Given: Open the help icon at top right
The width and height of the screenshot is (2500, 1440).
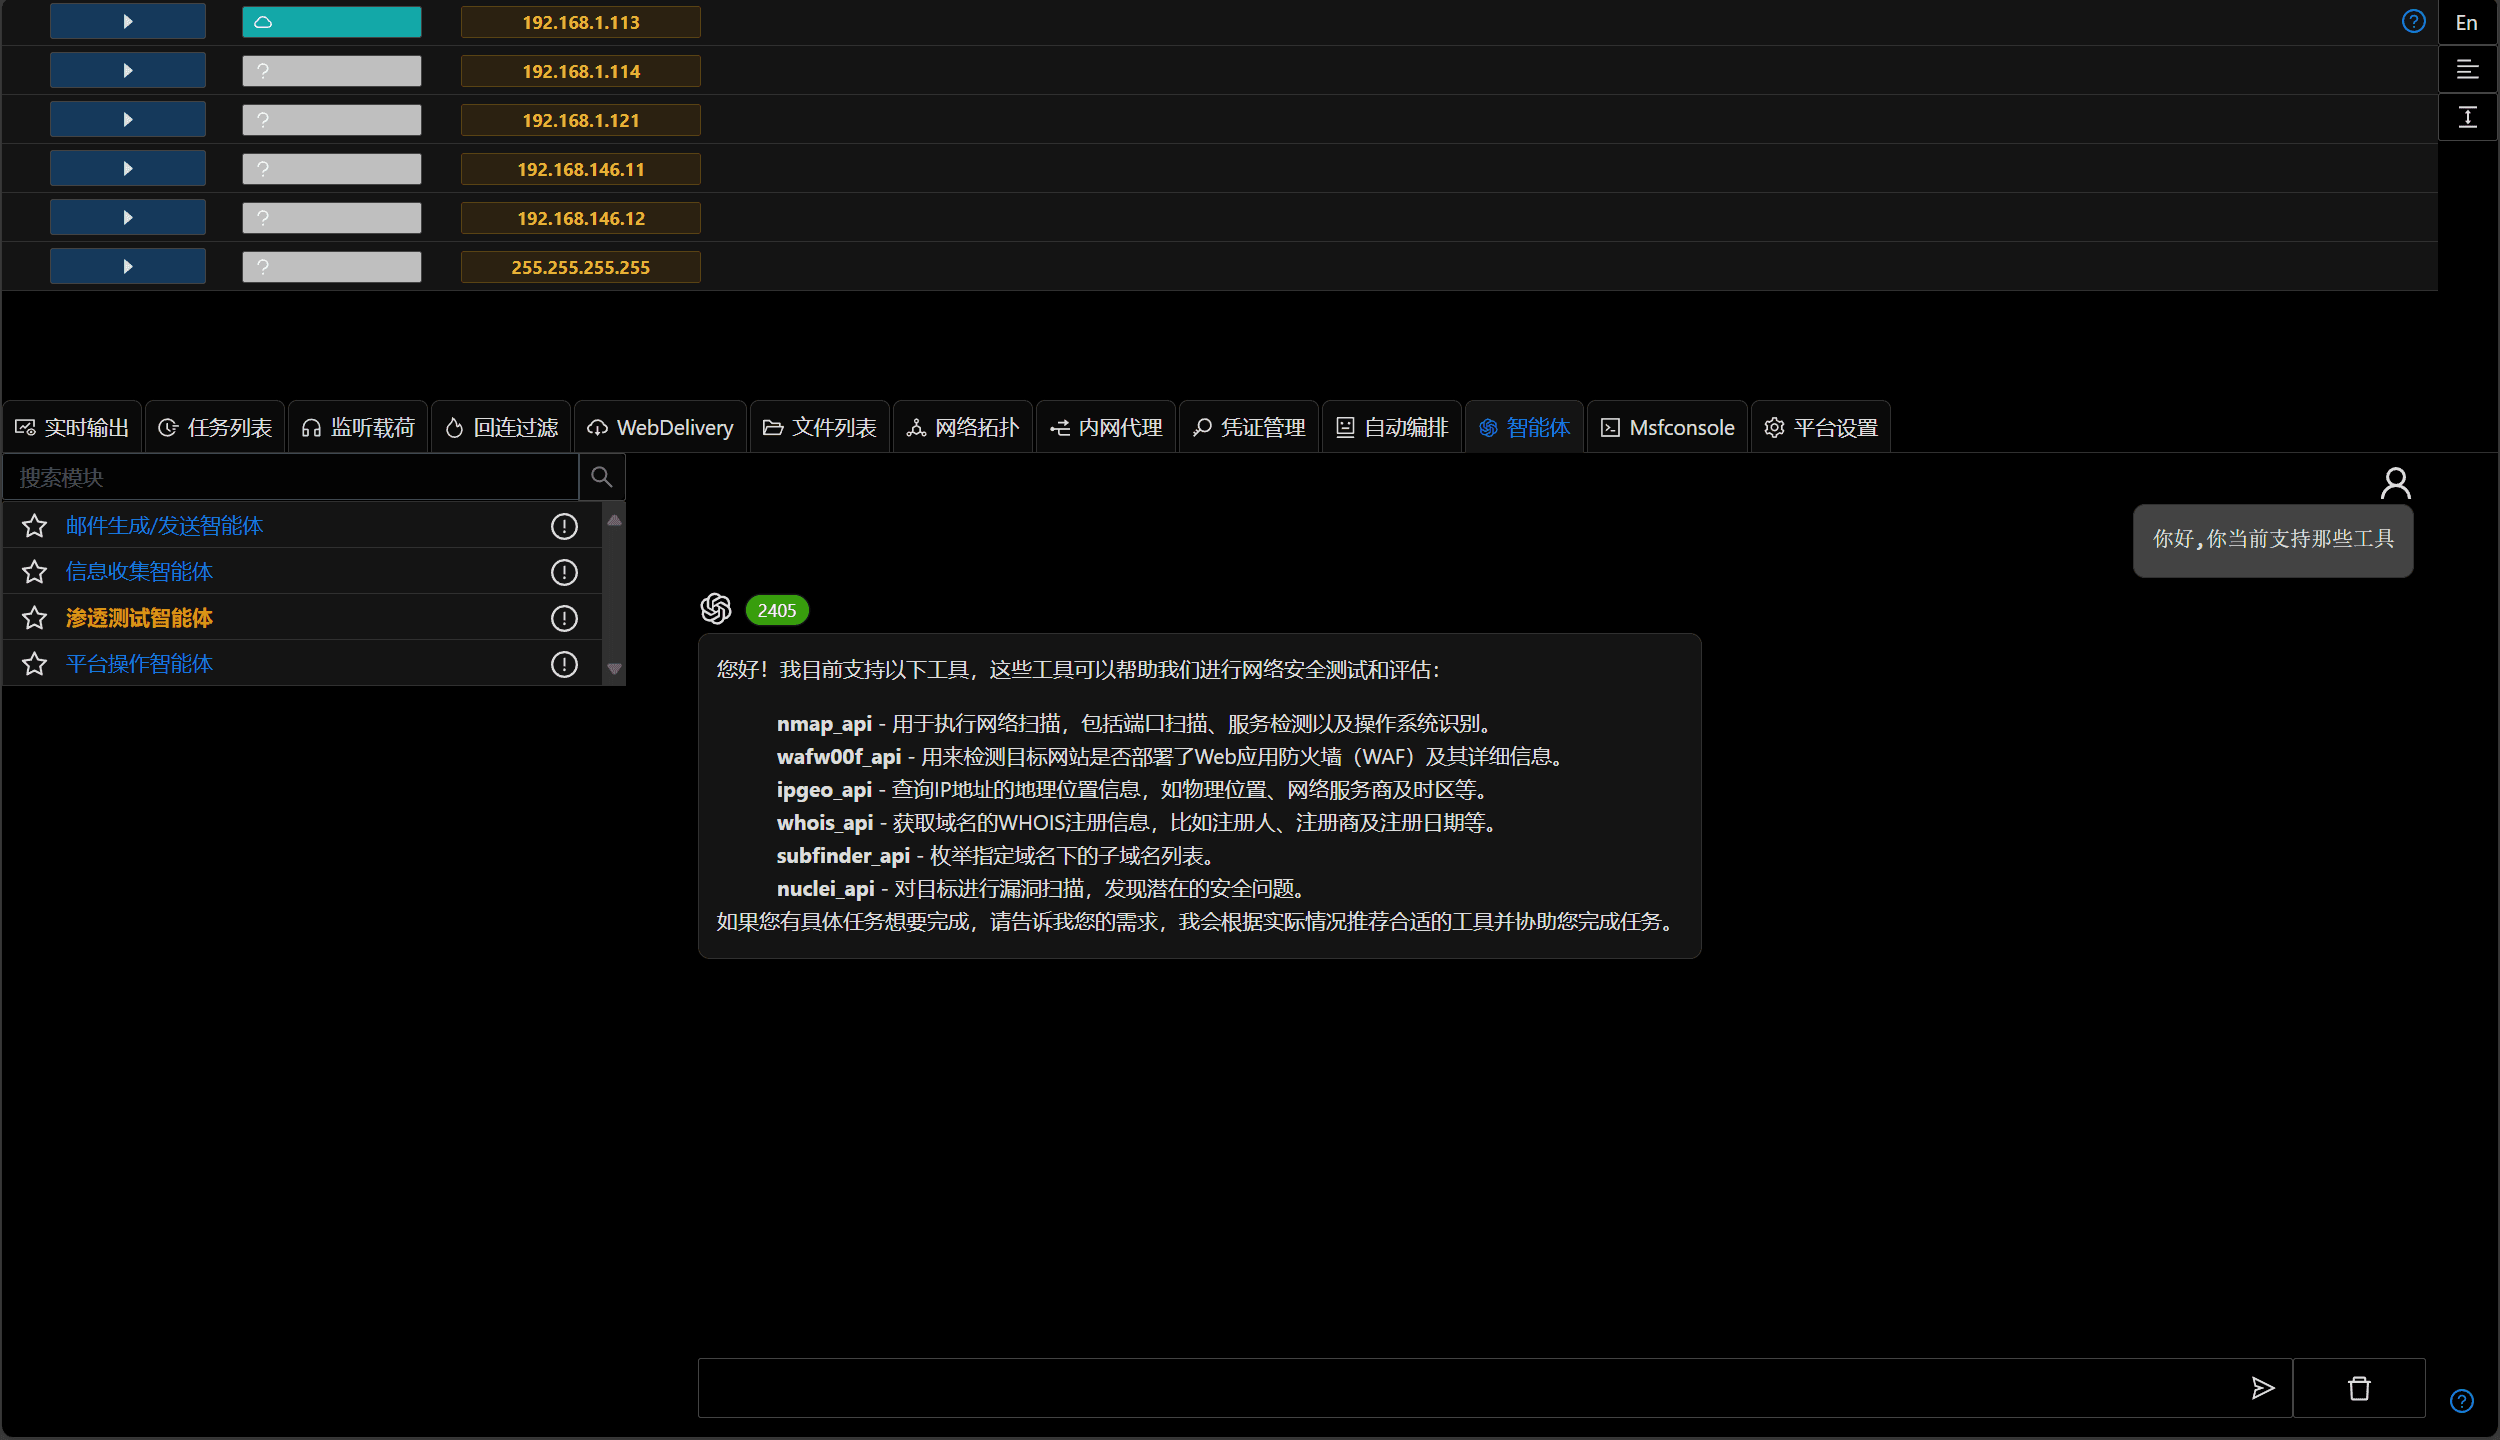Looking at the screenshot, I should pos(2413,21).
